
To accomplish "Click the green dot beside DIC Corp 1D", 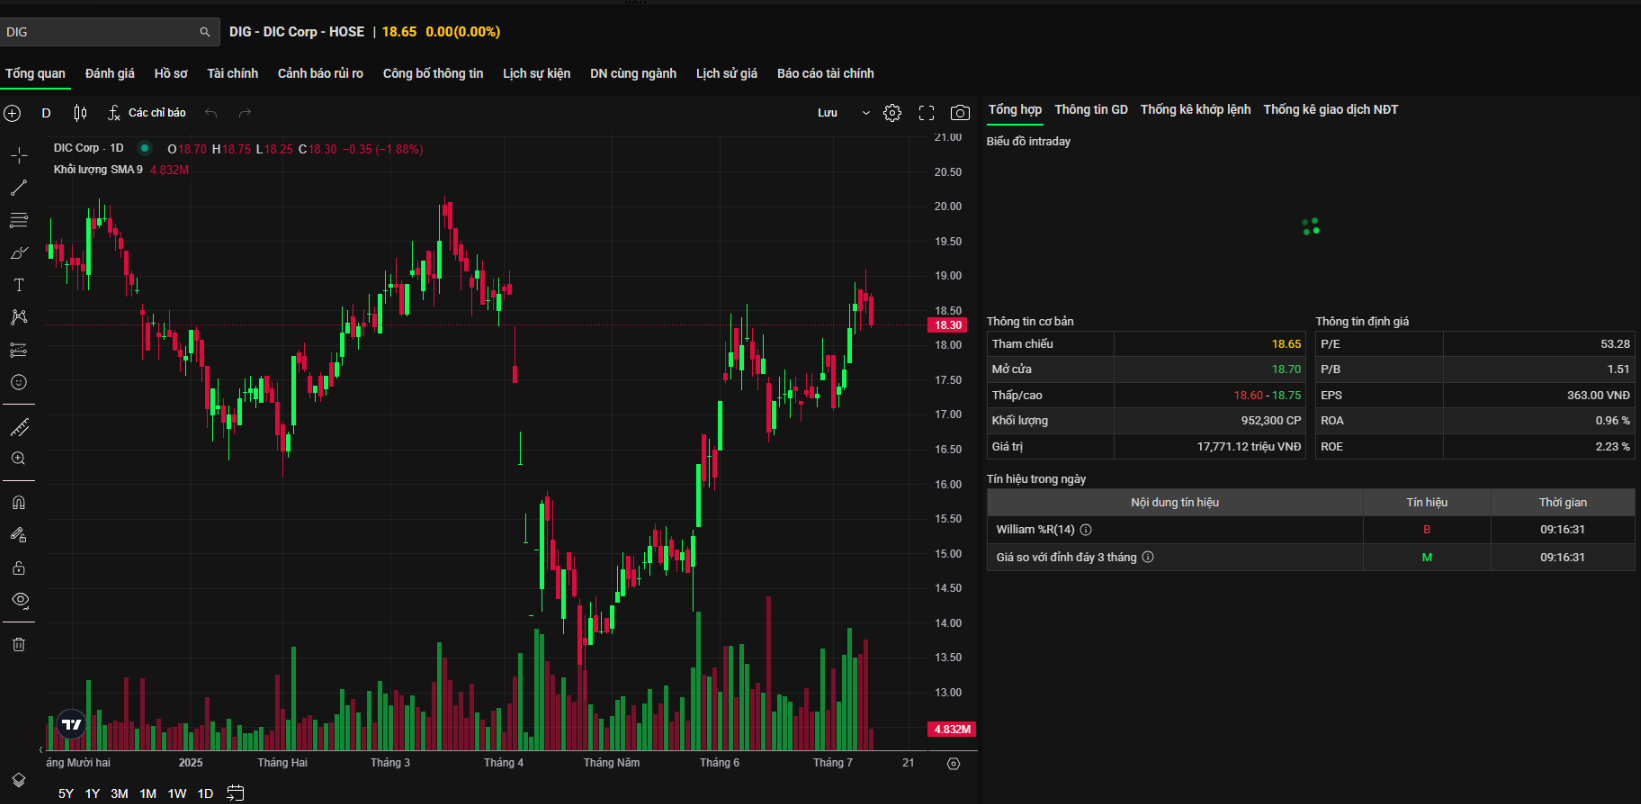I will [x=145, y=148].
